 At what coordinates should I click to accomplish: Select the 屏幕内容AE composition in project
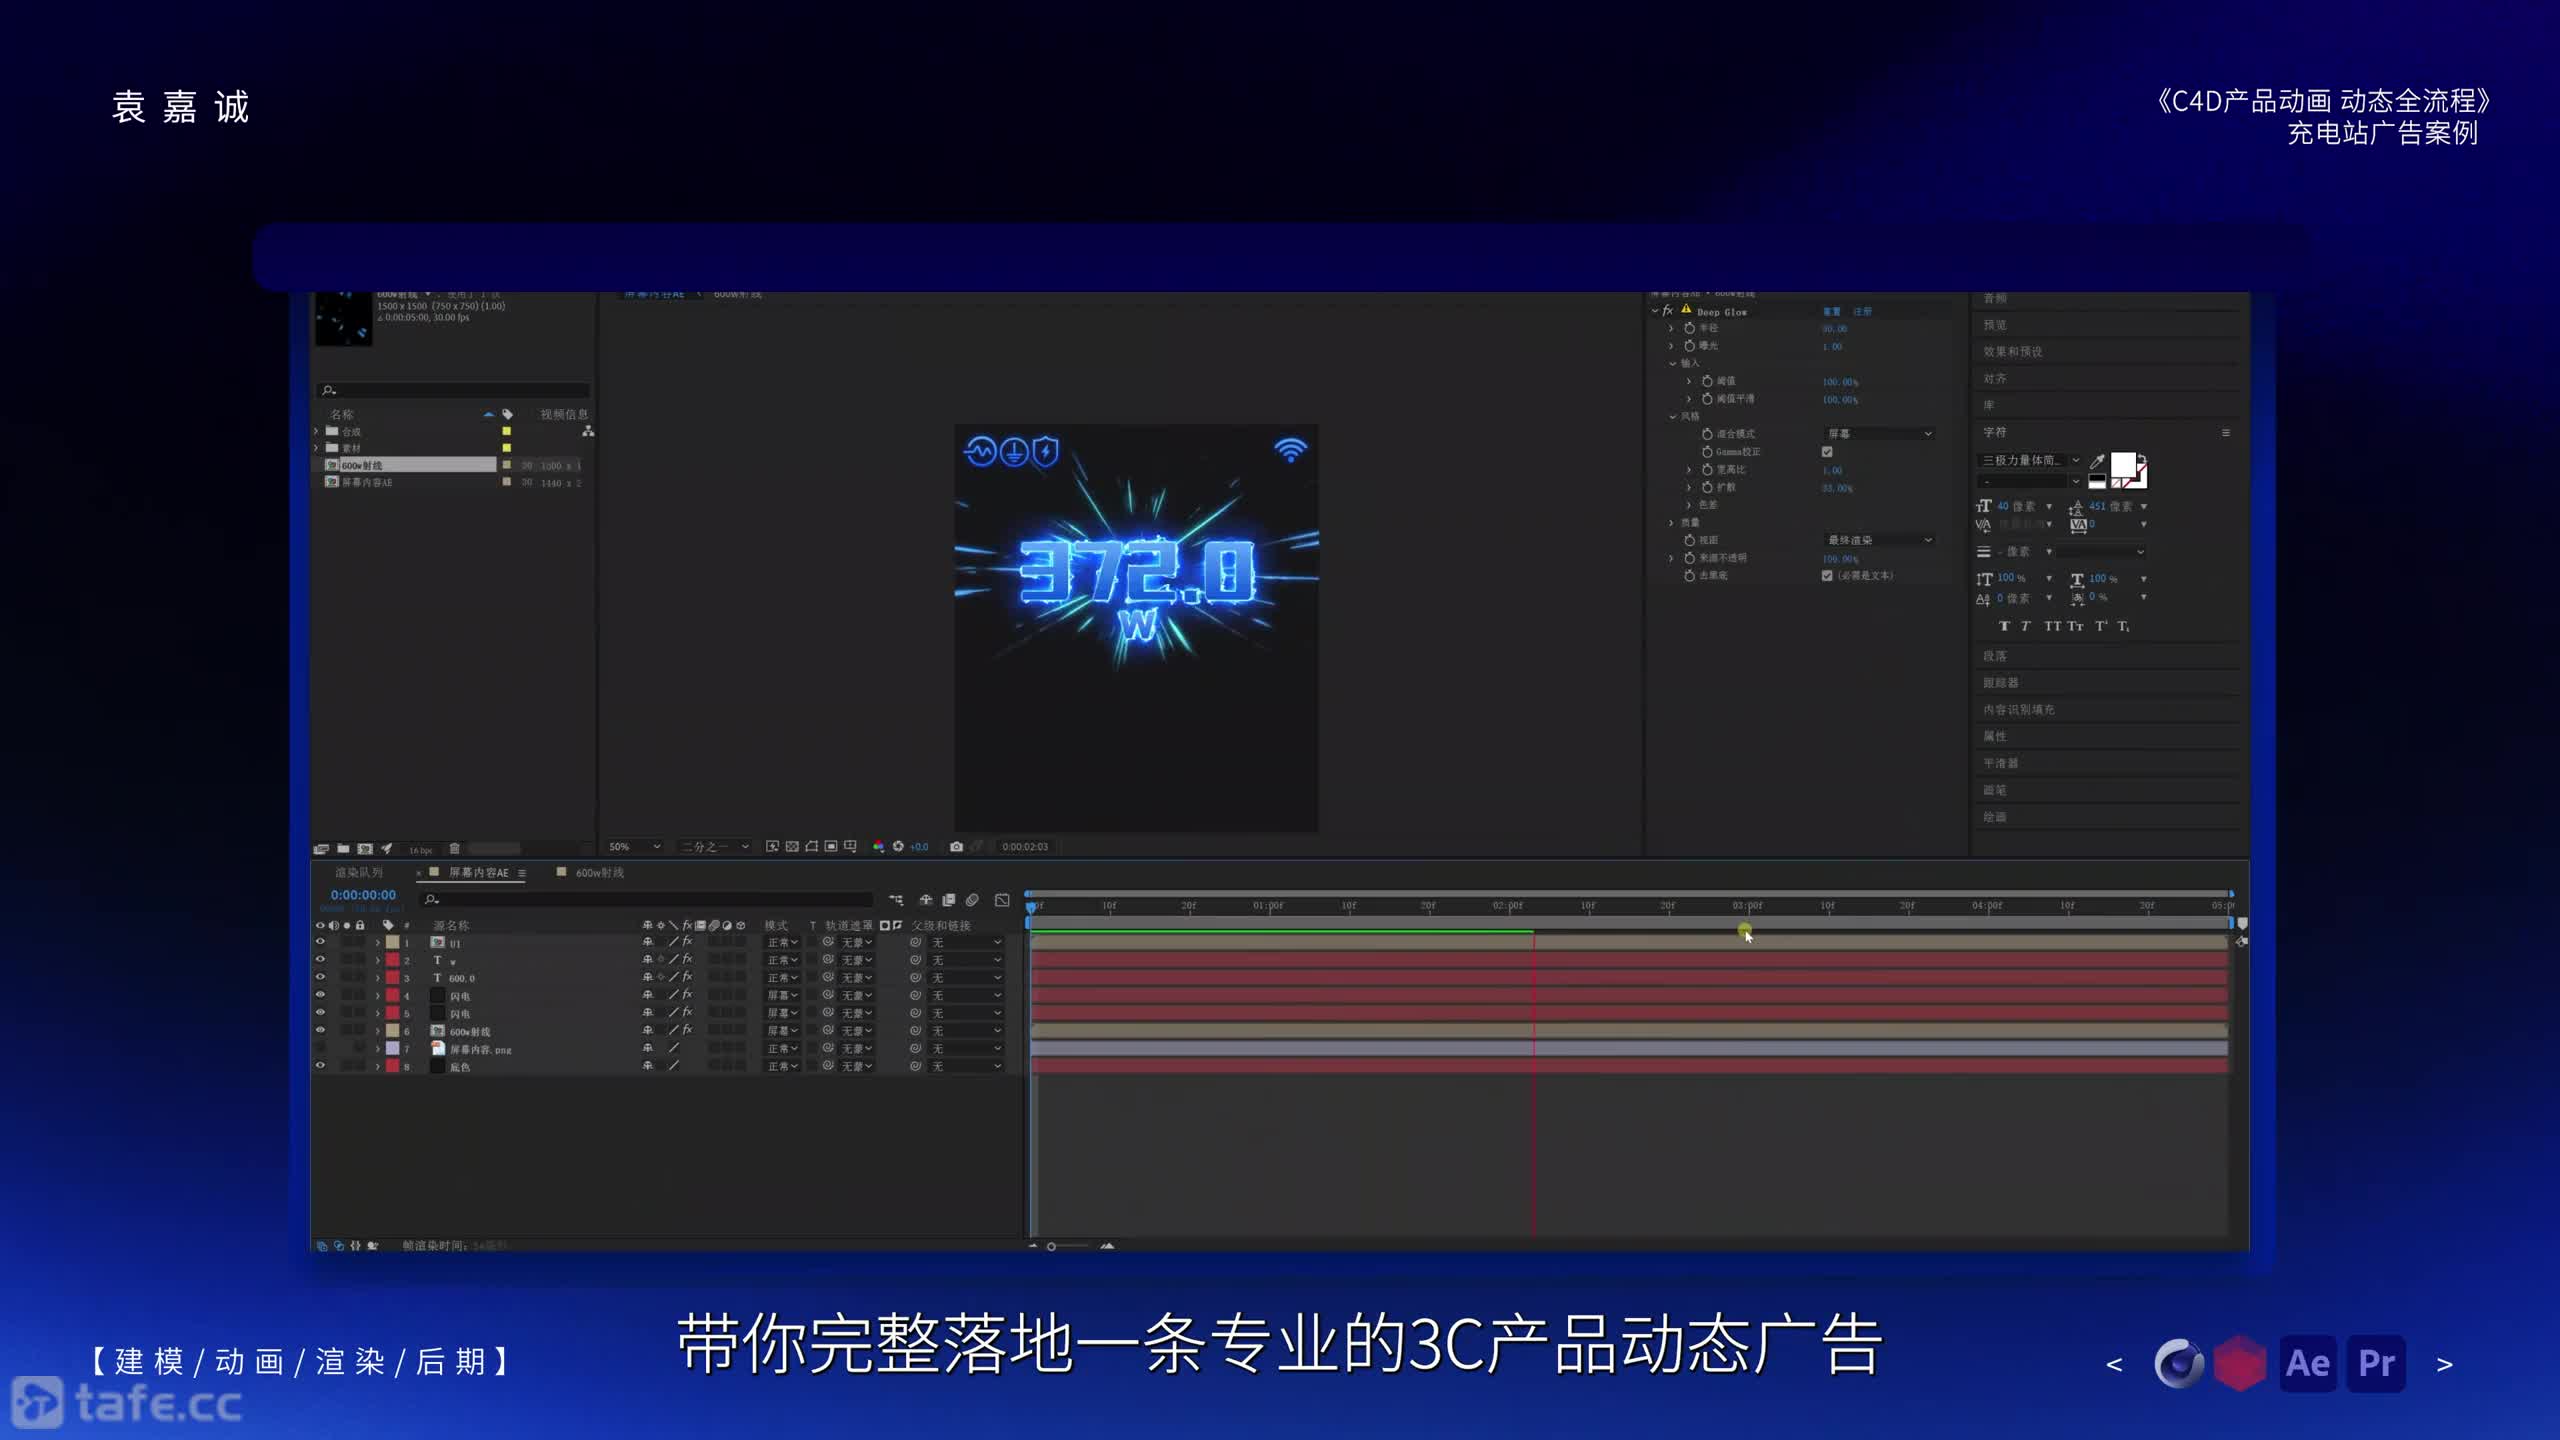366,483
